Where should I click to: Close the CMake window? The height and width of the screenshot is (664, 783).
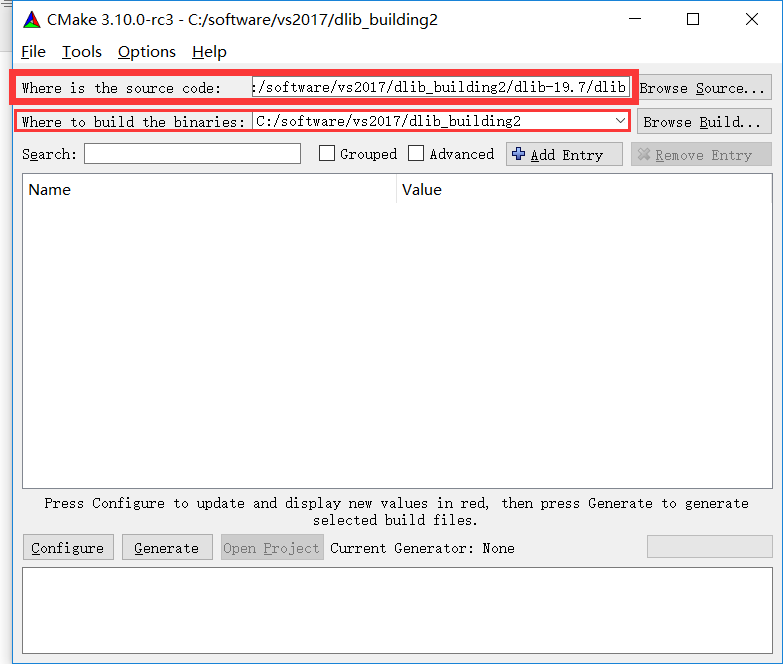point(752,19)
